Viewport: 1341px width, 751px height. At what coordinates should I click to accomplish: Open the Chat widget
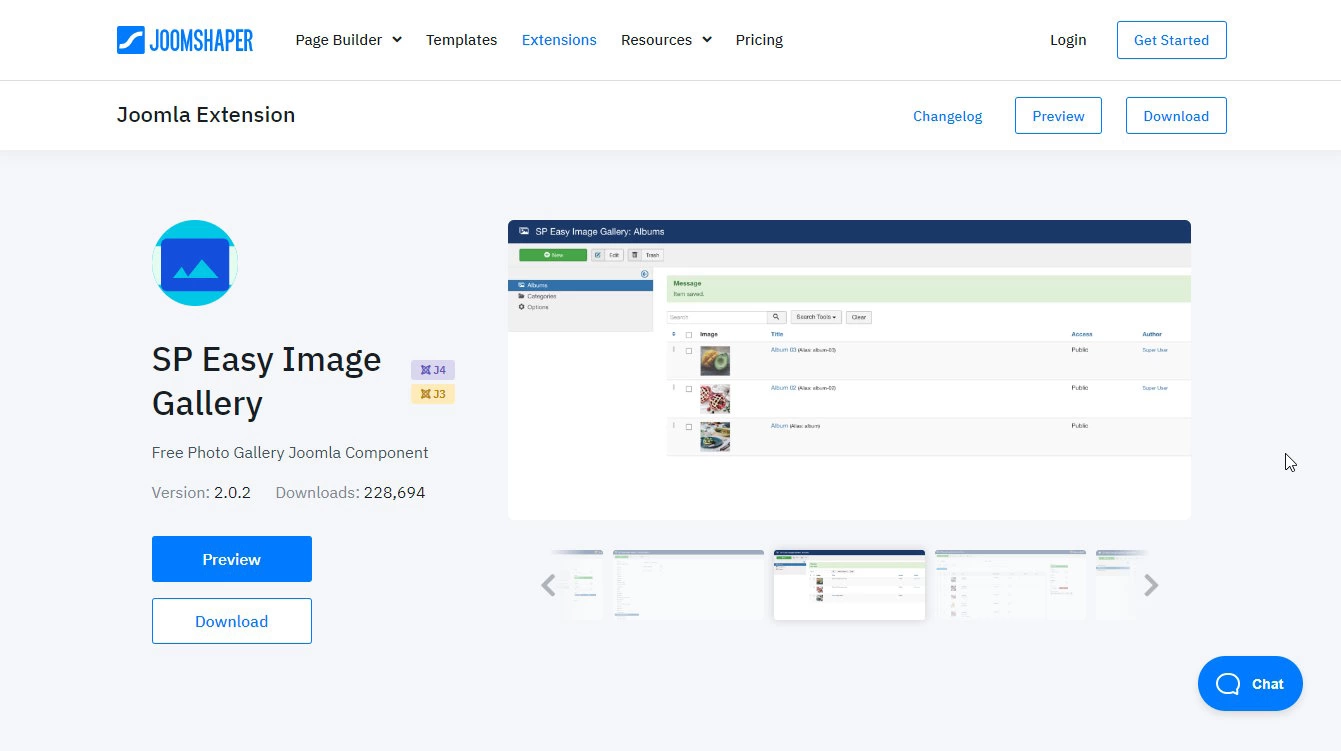(x=1250, y=684)
